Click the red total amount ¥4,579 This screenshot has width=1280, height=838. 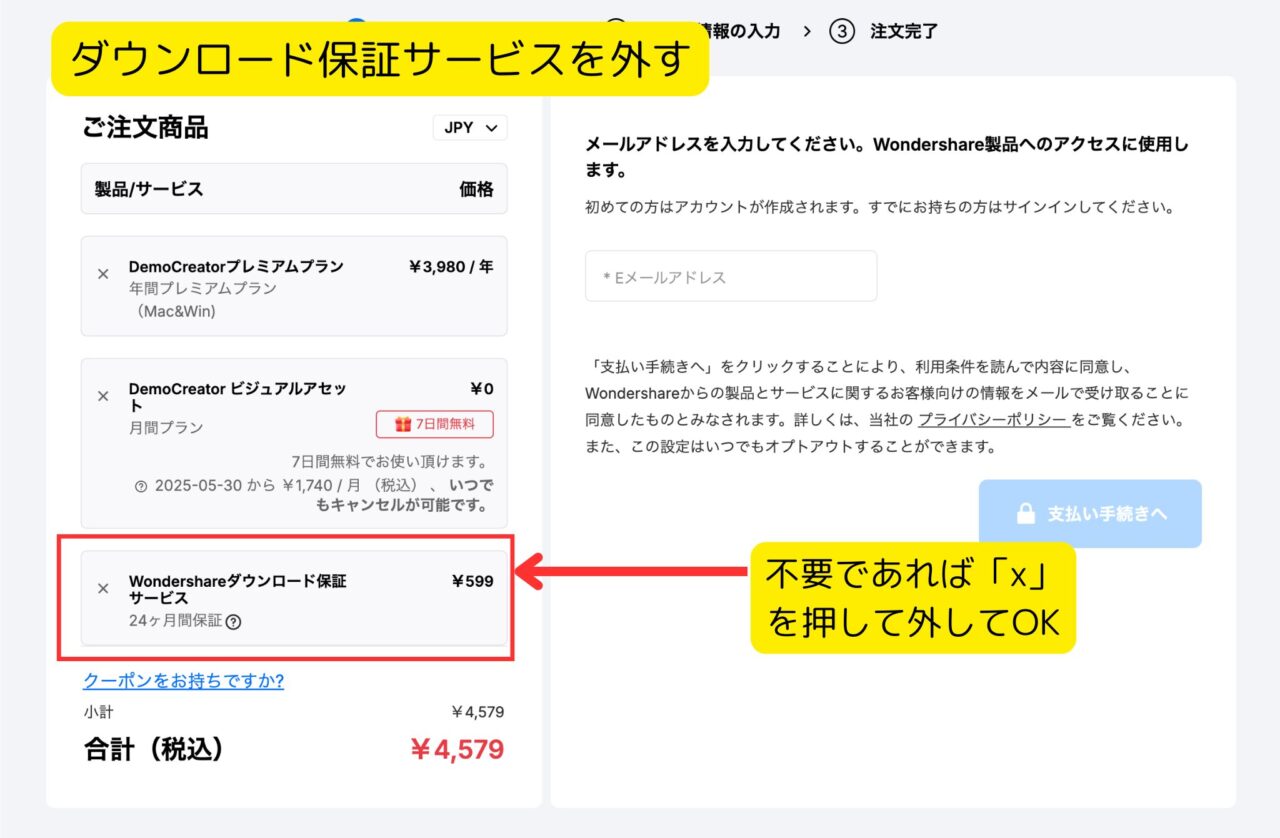coord(456,750)
